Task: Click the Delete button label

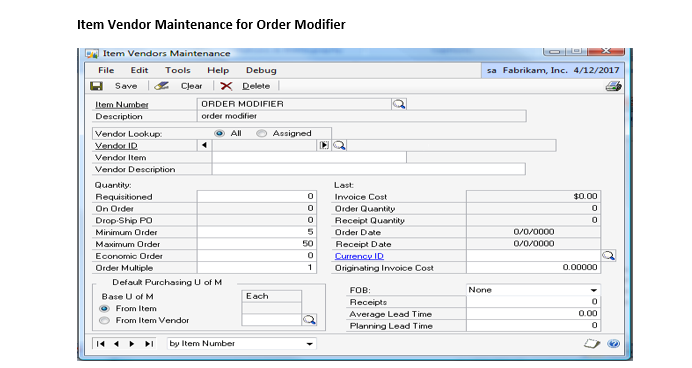Action: 256,86
